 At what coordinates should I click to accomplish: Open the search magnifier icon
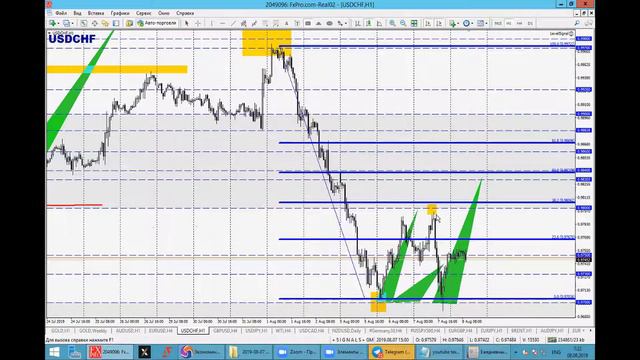click(x=577, y=23)
